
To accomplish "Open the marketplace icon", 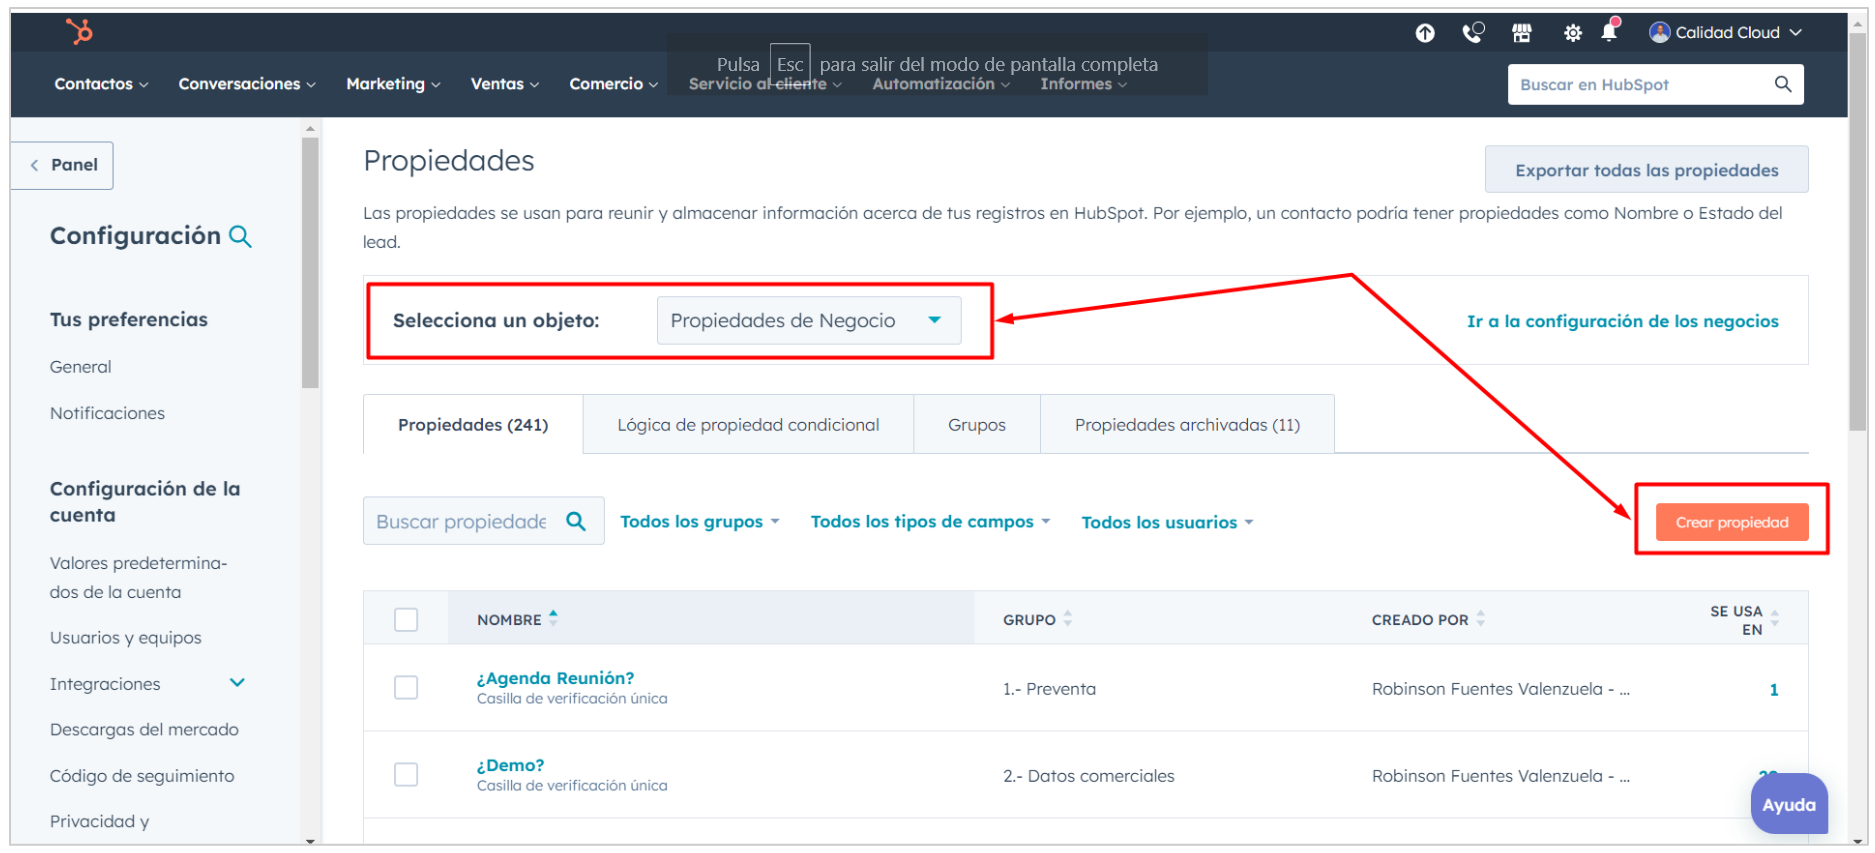I will (1521, 33).
